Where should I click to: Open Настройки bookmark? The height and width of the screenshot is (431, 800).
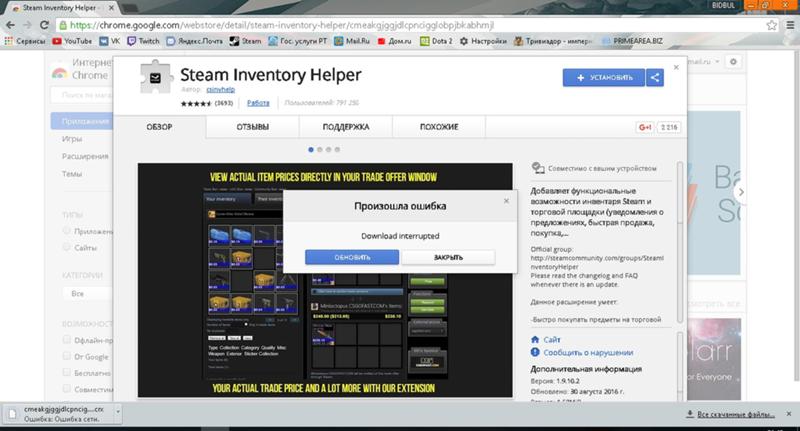pyautogui.click(x=483, y=41)
